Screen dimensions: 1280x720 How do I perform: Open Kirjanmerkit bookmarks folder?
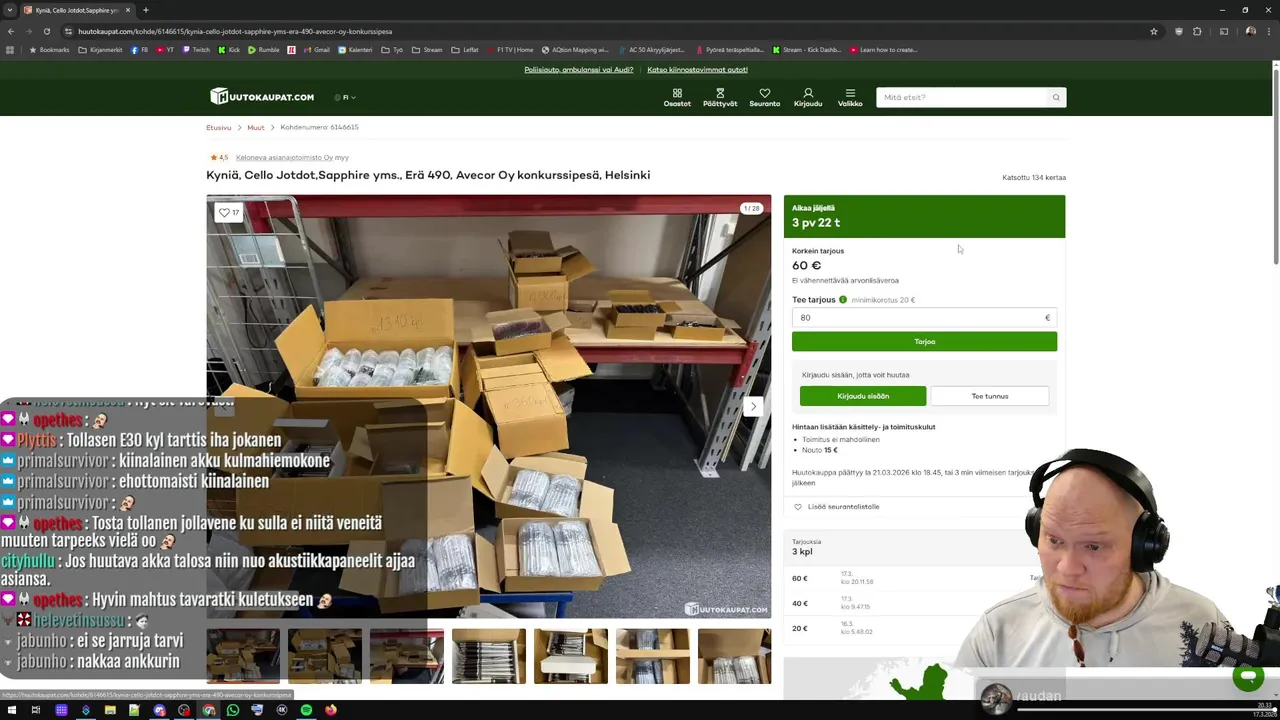(x=100, y=50)
